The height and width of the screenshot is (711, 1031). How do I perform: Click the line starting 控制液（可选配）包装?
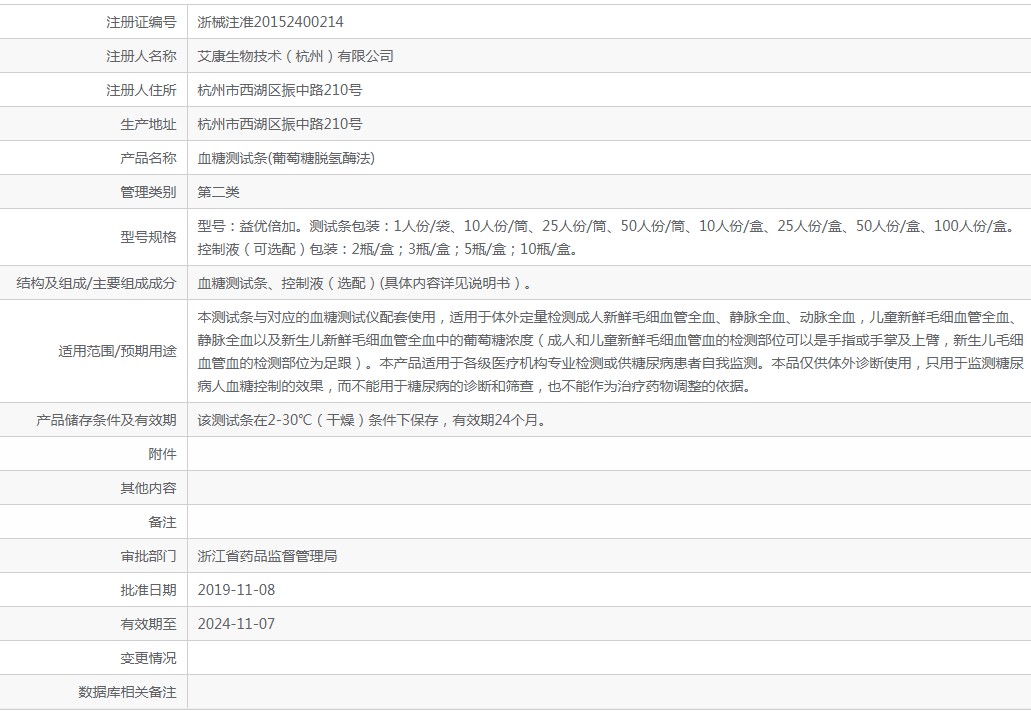pyautogui.click(x=388, y=249)
